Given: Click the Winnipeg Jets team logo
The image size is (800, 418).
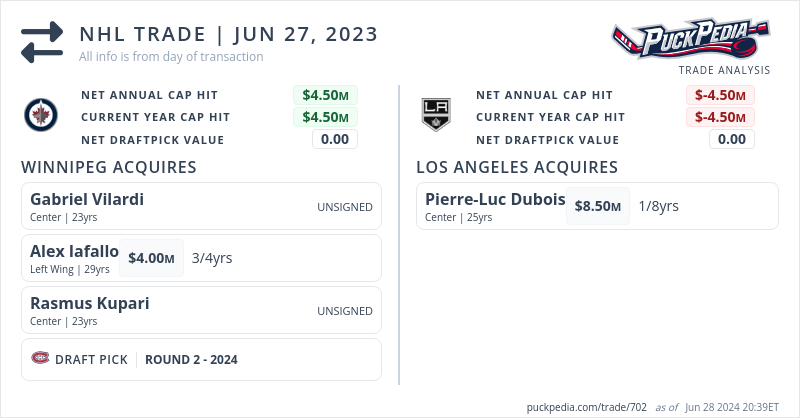Looking at the screenshot, I should (x=41, y=117).
